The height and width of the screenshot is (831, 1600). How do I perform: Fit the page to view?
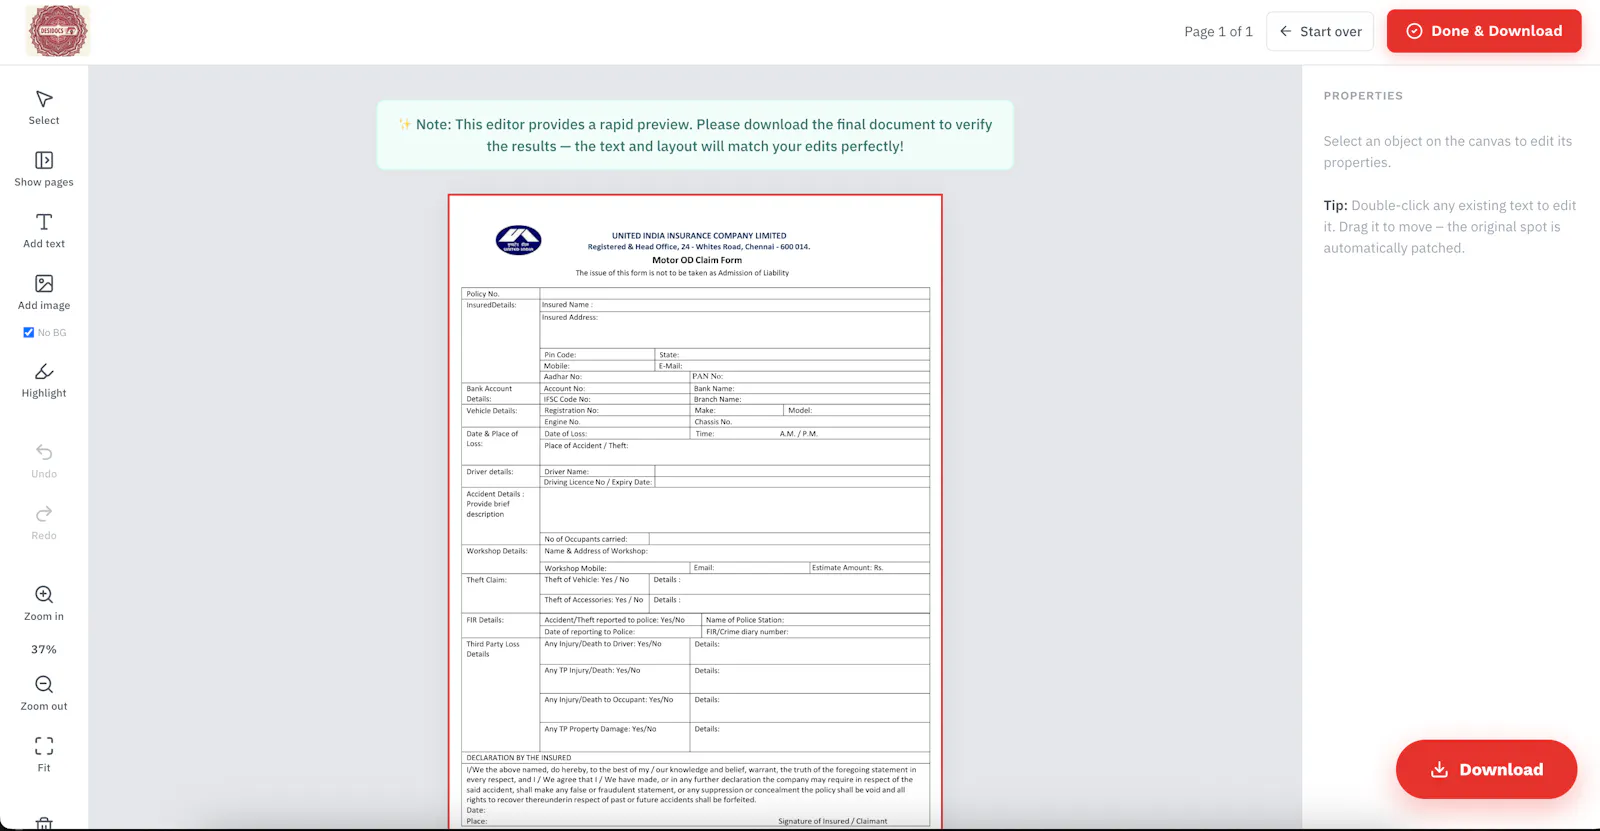click(x=44, y=754)
